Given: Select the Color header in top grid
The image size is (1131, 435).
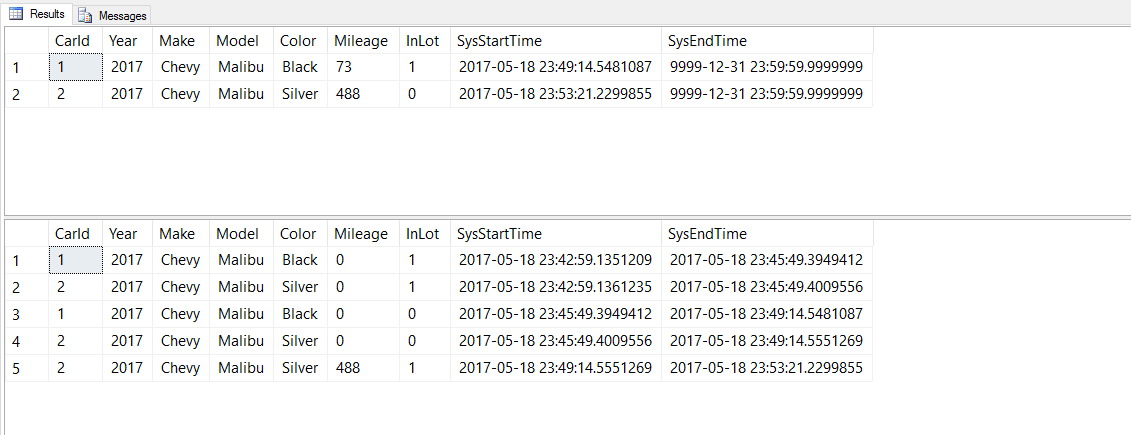Looking at the screenshot, I should (x=298, y=41).
